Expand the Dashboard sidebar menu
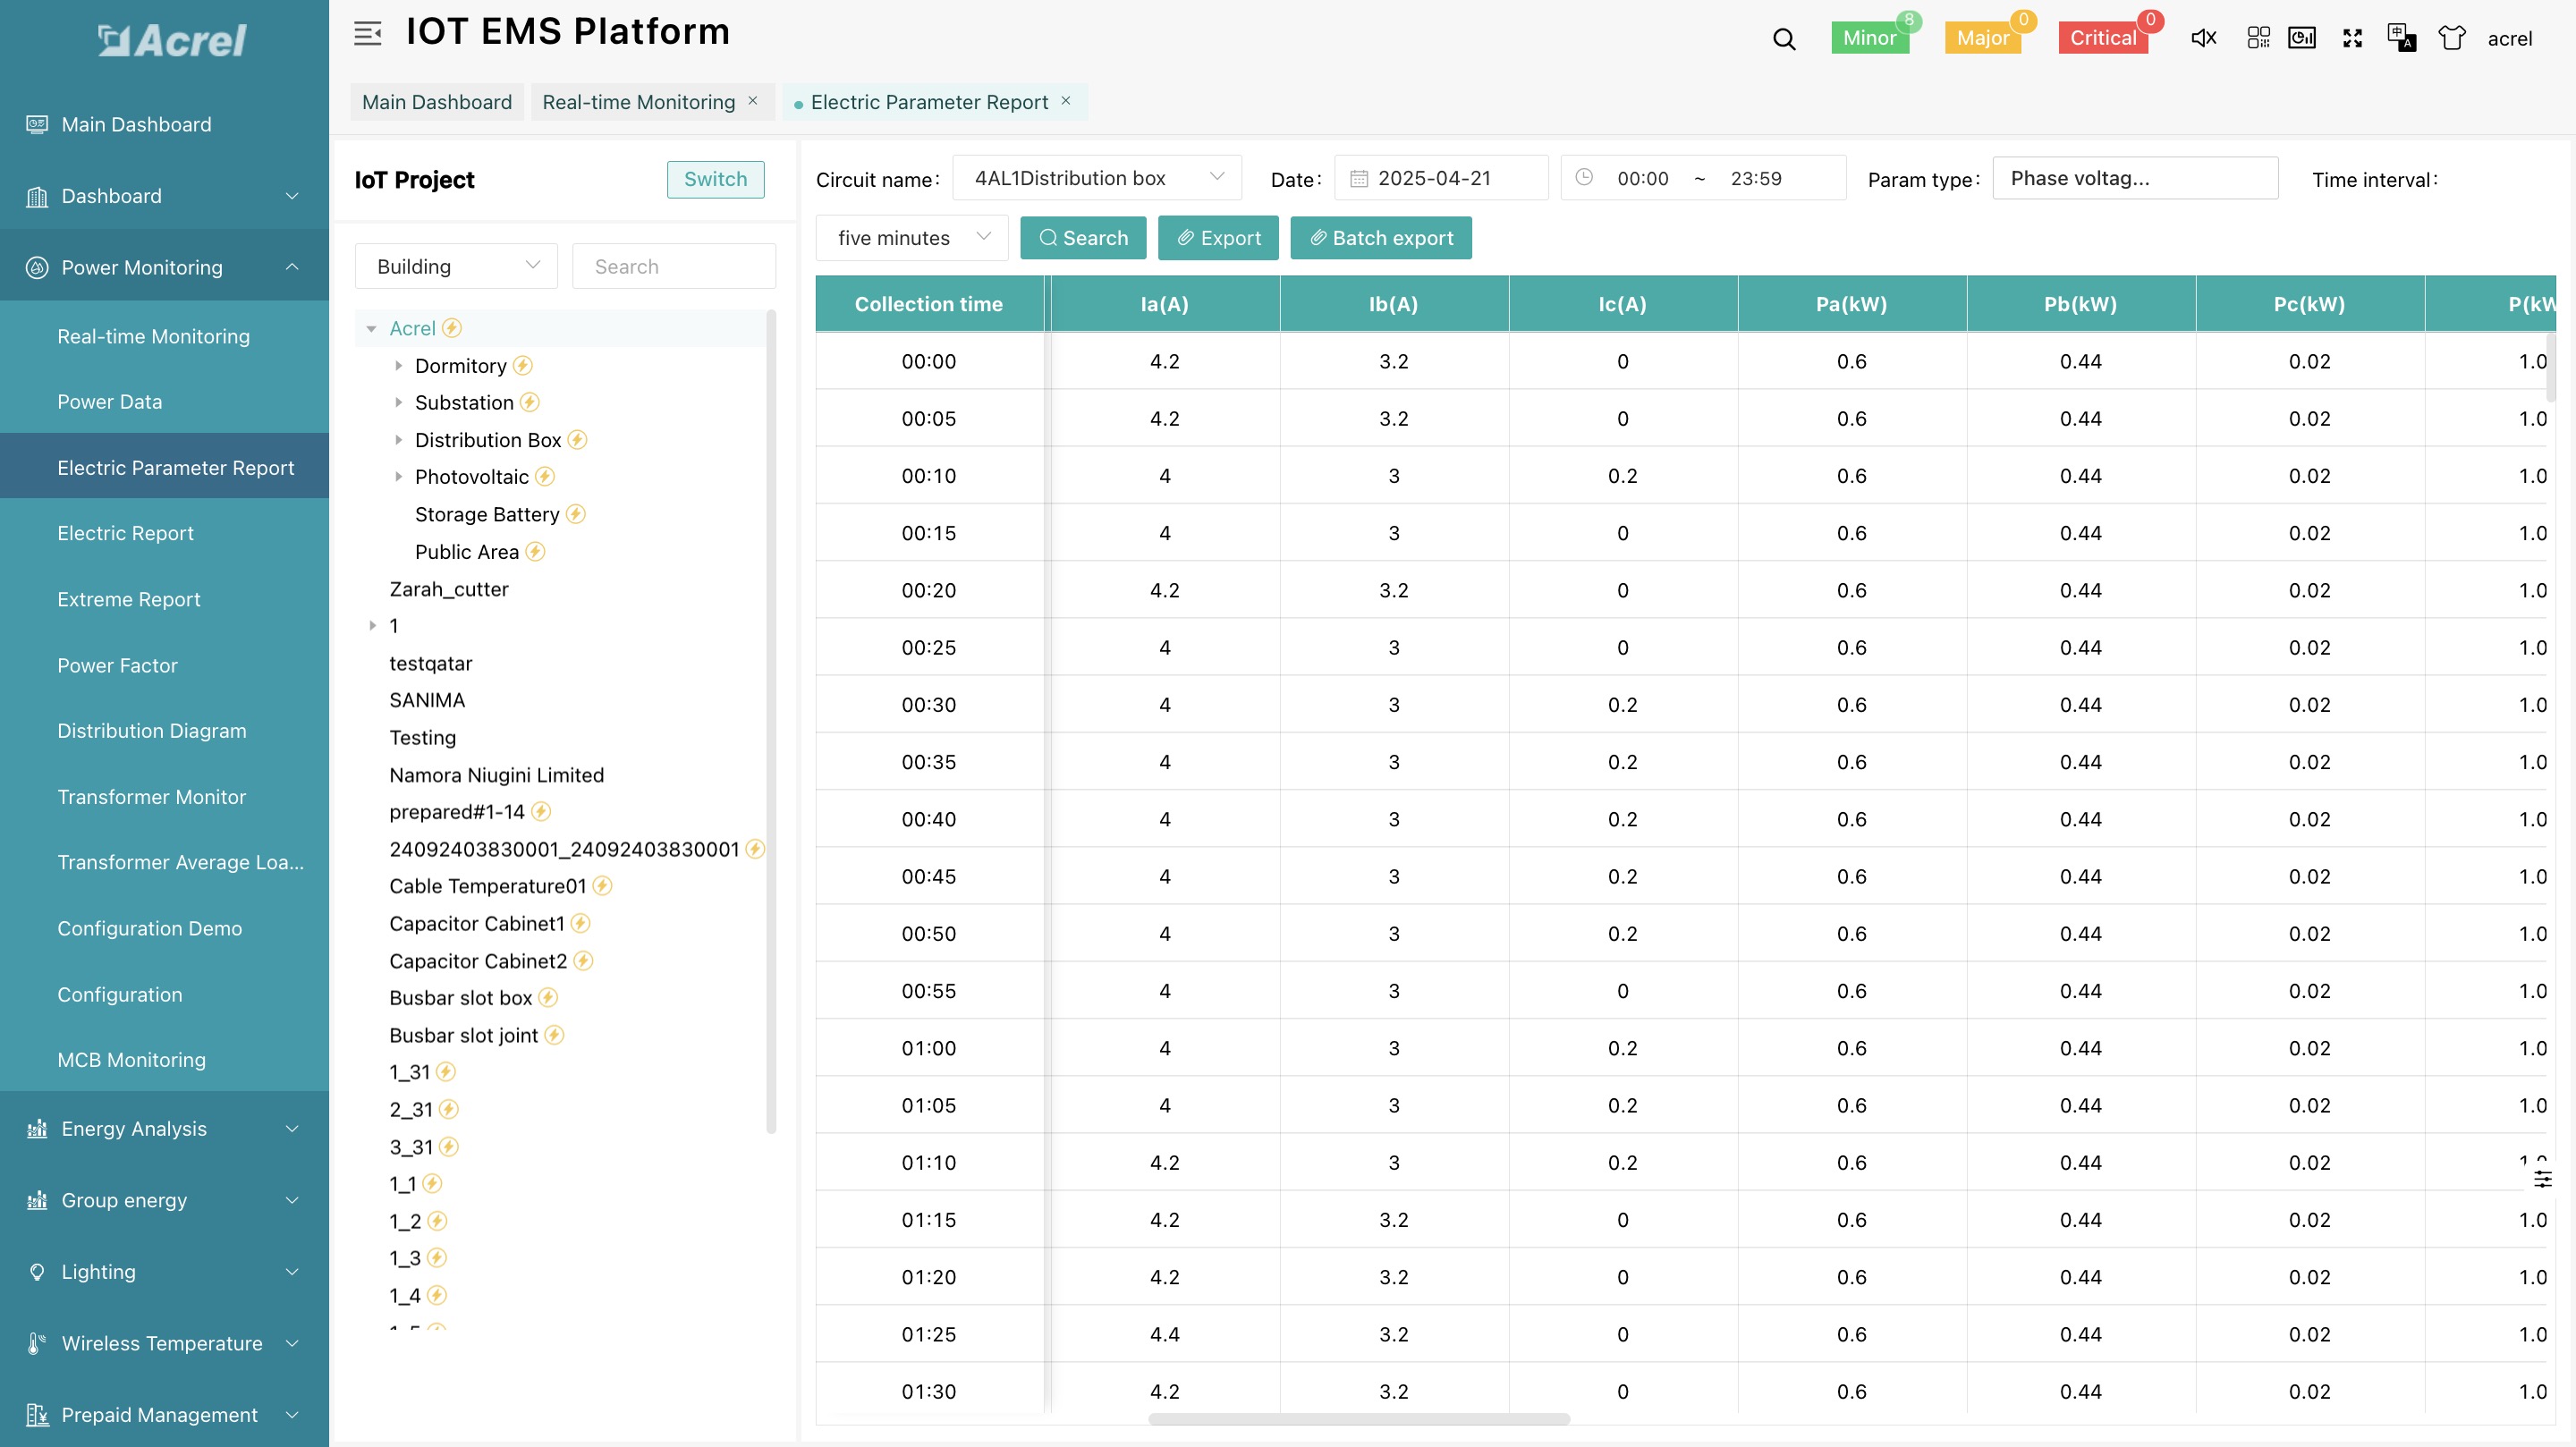2576x1447 pixels. pos(164,196)
